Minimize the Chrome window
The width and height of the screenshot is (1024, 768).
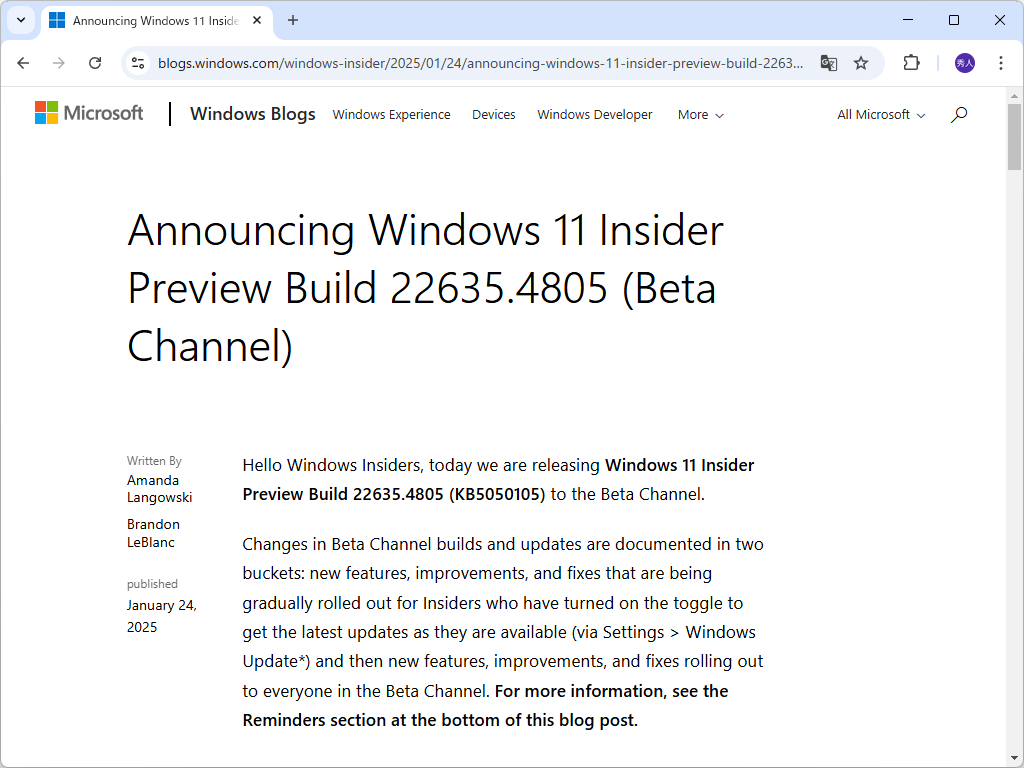(x=908, y=20)
